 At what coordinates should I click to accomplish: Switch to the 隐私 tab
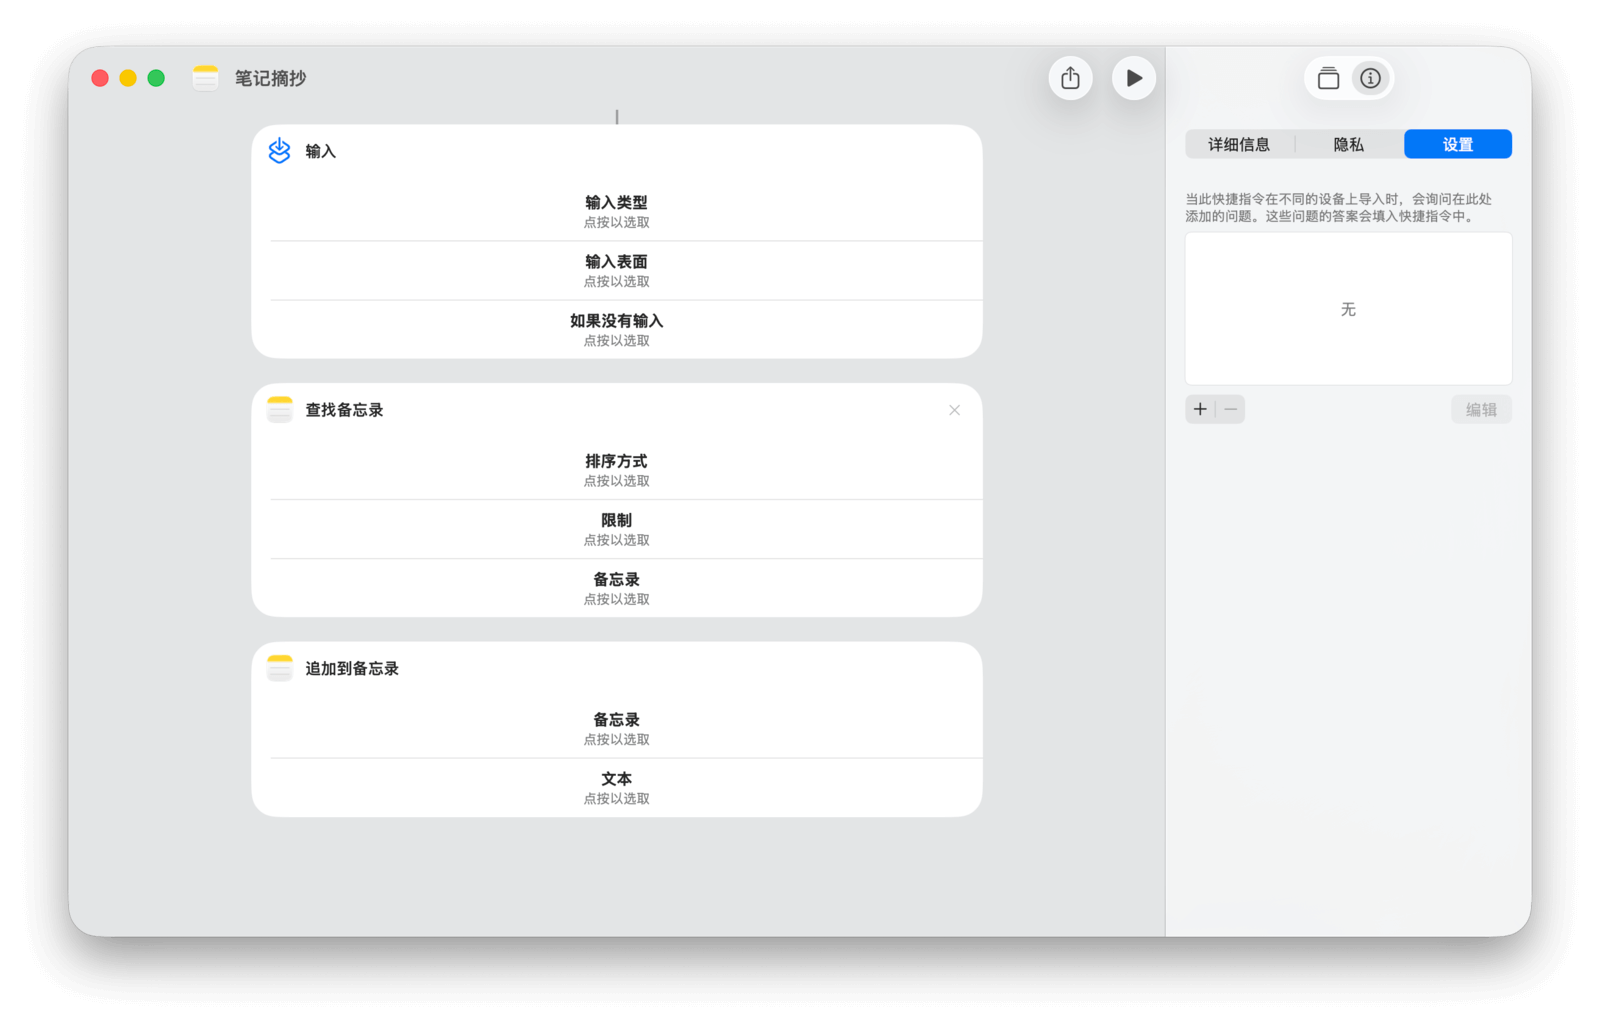(1348, 144)
